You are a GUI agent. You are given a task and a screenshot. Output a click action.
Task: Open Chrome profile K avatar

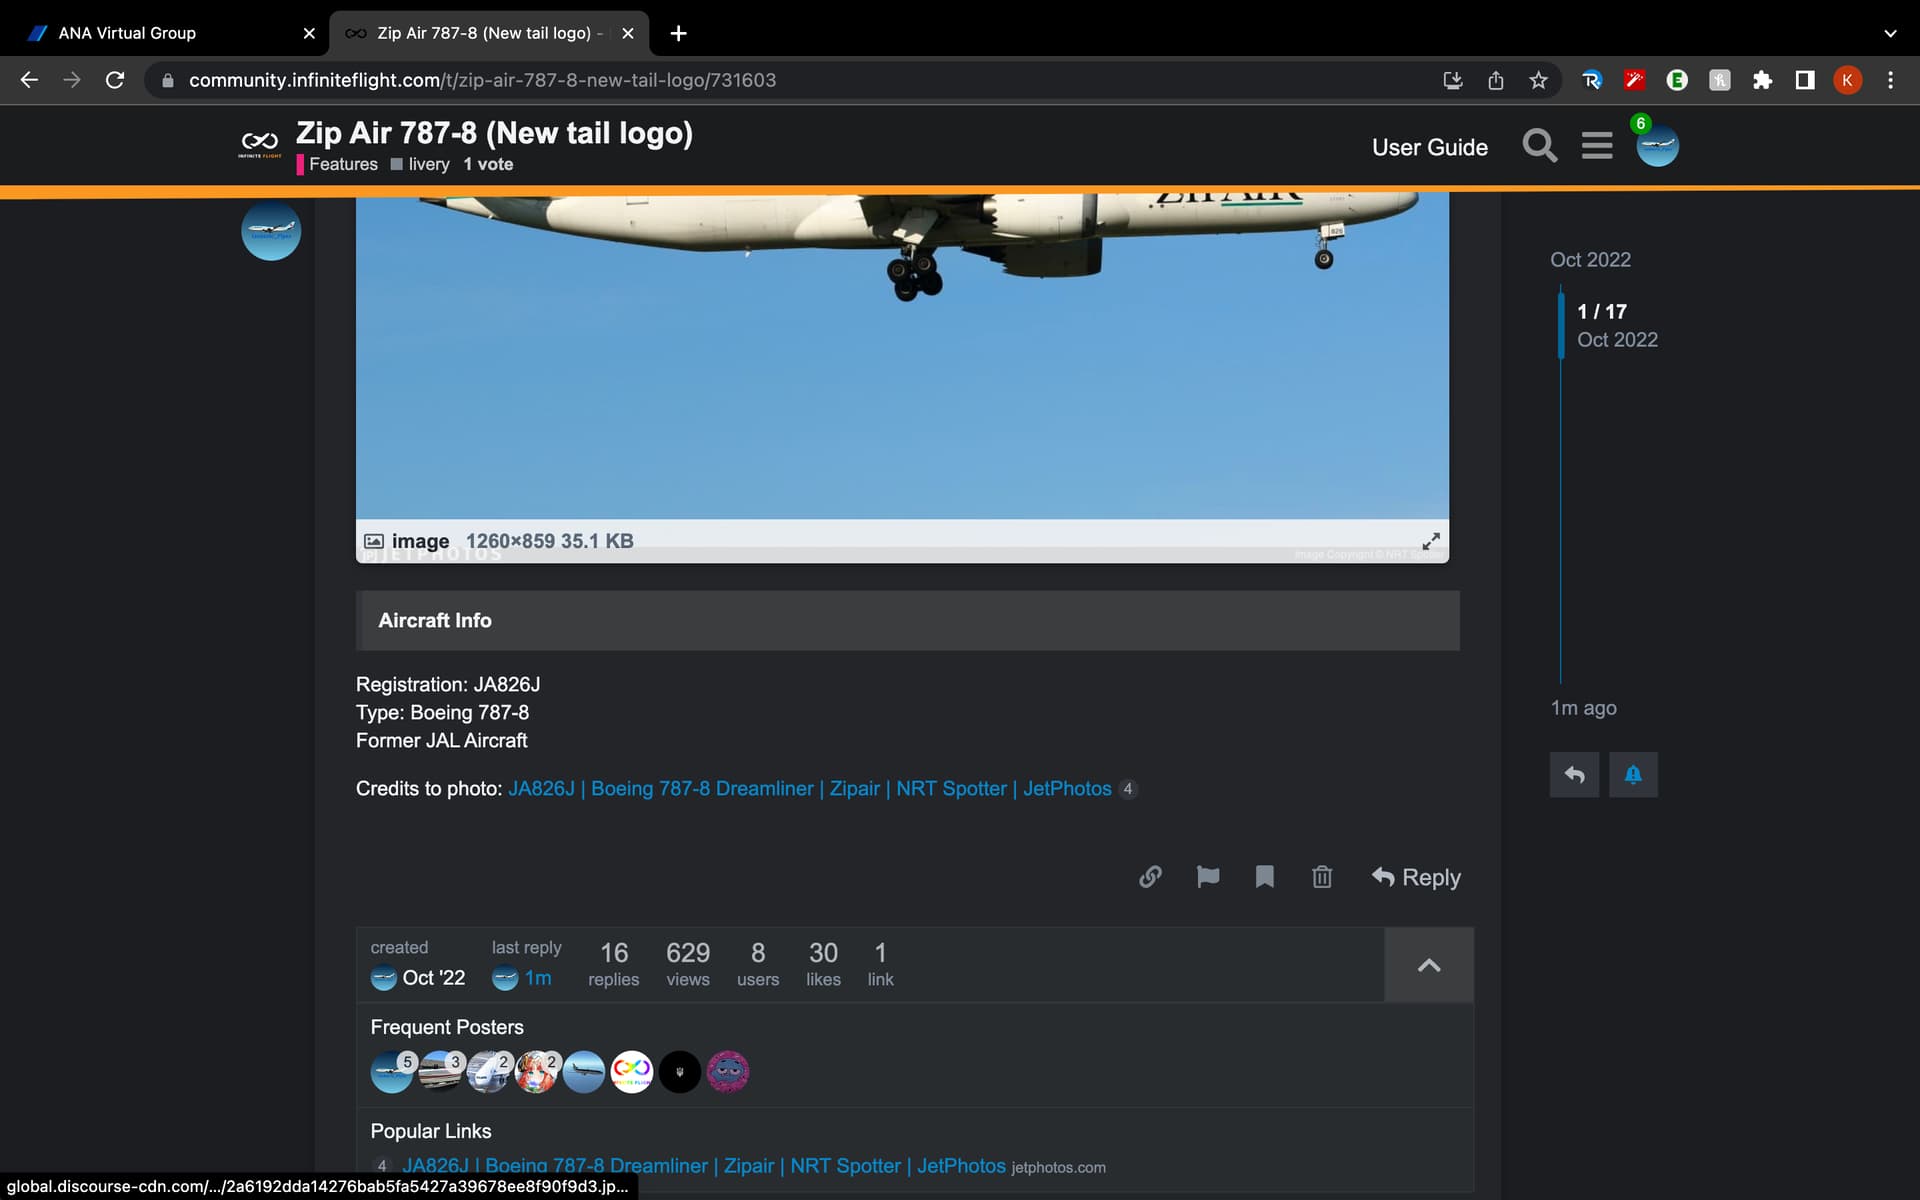click(1847, 80)
